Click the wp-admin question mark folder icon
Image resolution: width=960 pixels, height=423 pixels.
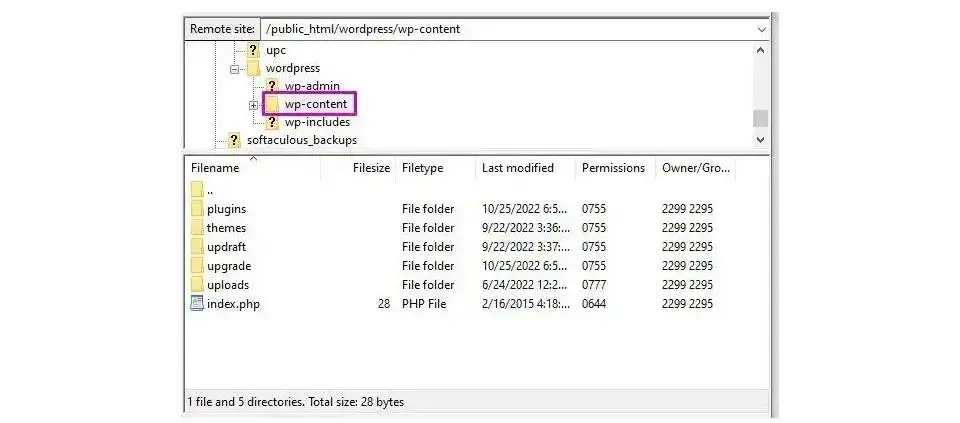coord(271,86)
